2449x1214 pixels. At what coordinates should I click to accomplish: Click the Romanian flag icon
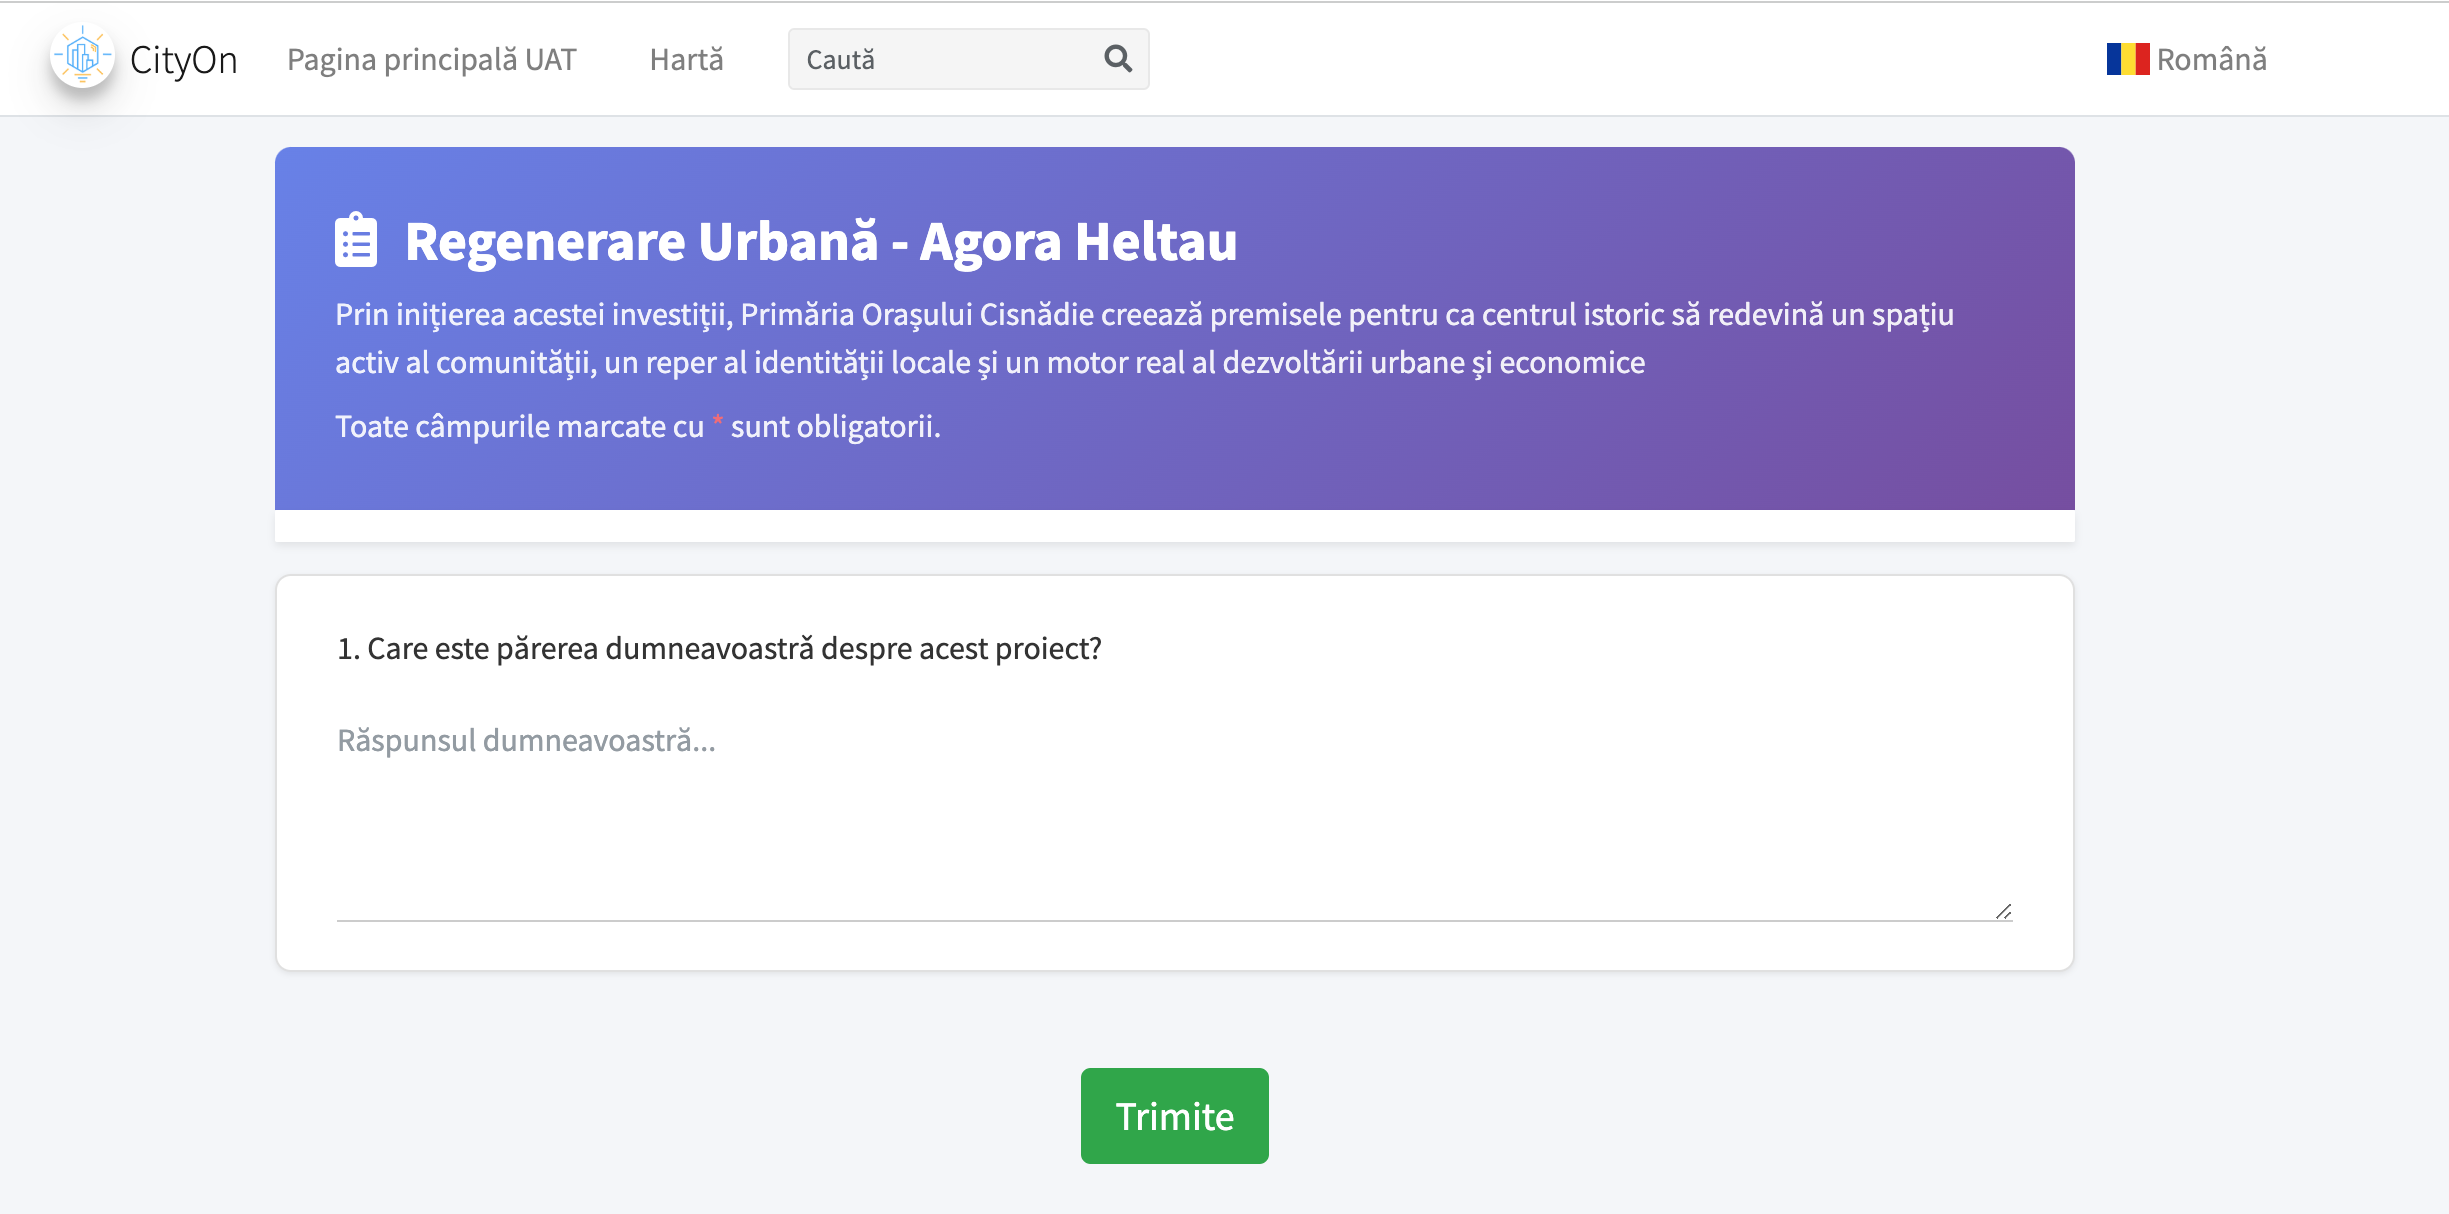(x=2127, y=59)
